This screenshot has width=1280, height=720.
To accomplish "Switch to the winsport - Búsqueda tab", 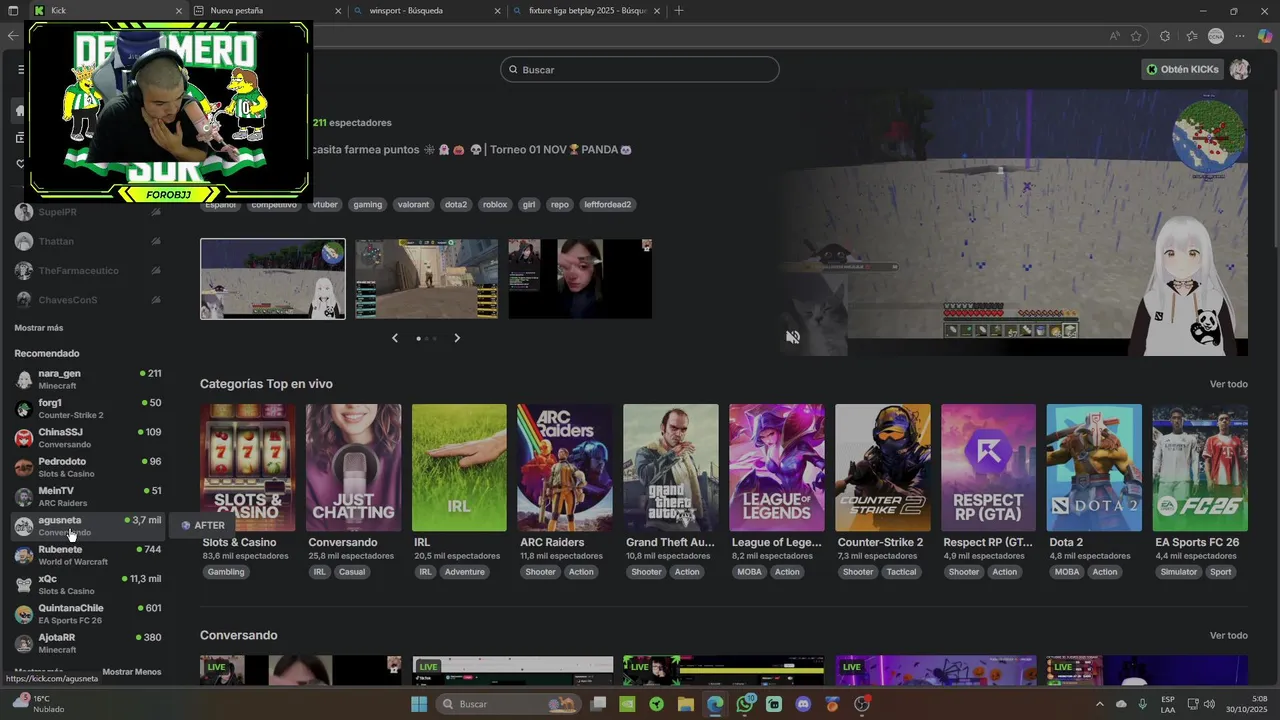I will click(x=426, y=11).
